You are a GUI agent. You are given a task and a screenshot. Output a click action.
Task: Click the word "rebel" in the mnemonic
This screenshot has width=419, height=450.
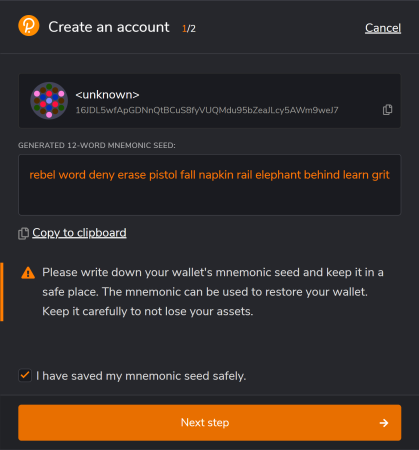[42, 175]
